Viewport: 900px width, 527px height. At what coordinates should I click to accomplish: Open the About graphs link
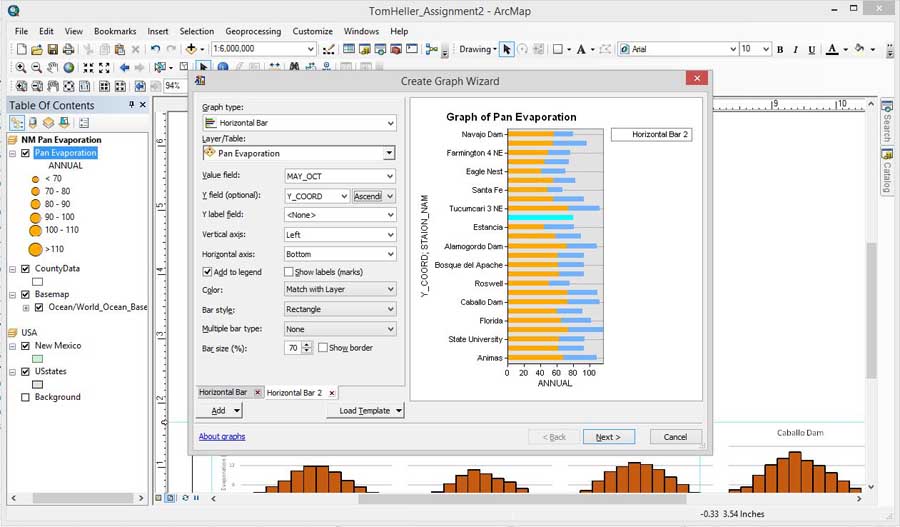tap(222, 436)
